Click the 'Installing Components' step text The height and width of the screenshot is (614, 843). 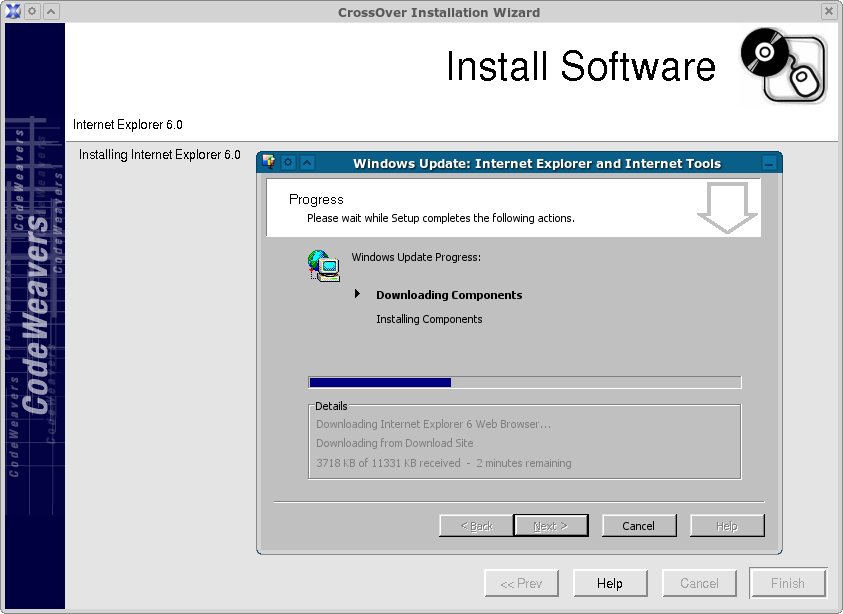429,319
